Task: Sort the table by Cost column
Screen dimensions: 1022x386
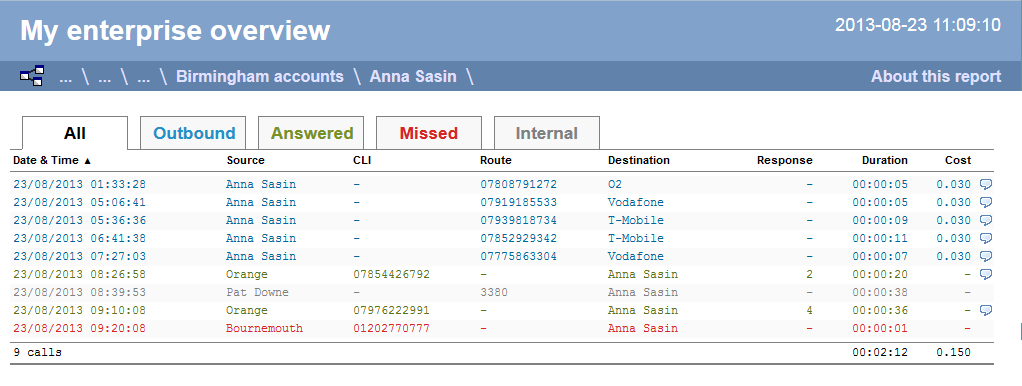Action: point(958,160)
